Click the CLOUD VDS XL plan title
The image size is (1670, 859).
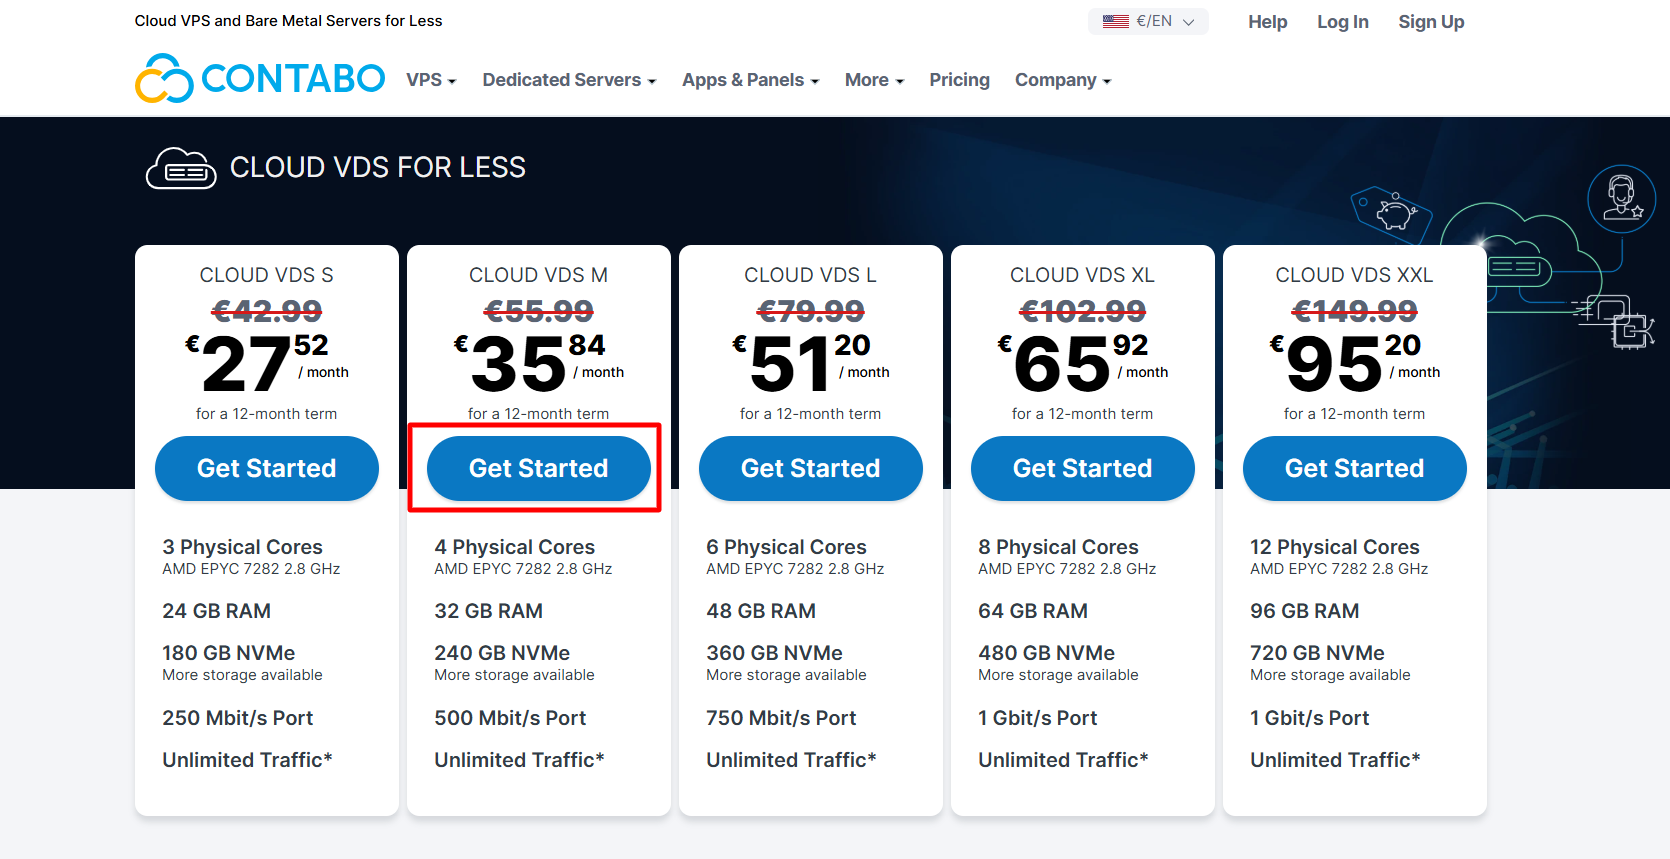pyautogui.click(x=1083, y=275)
